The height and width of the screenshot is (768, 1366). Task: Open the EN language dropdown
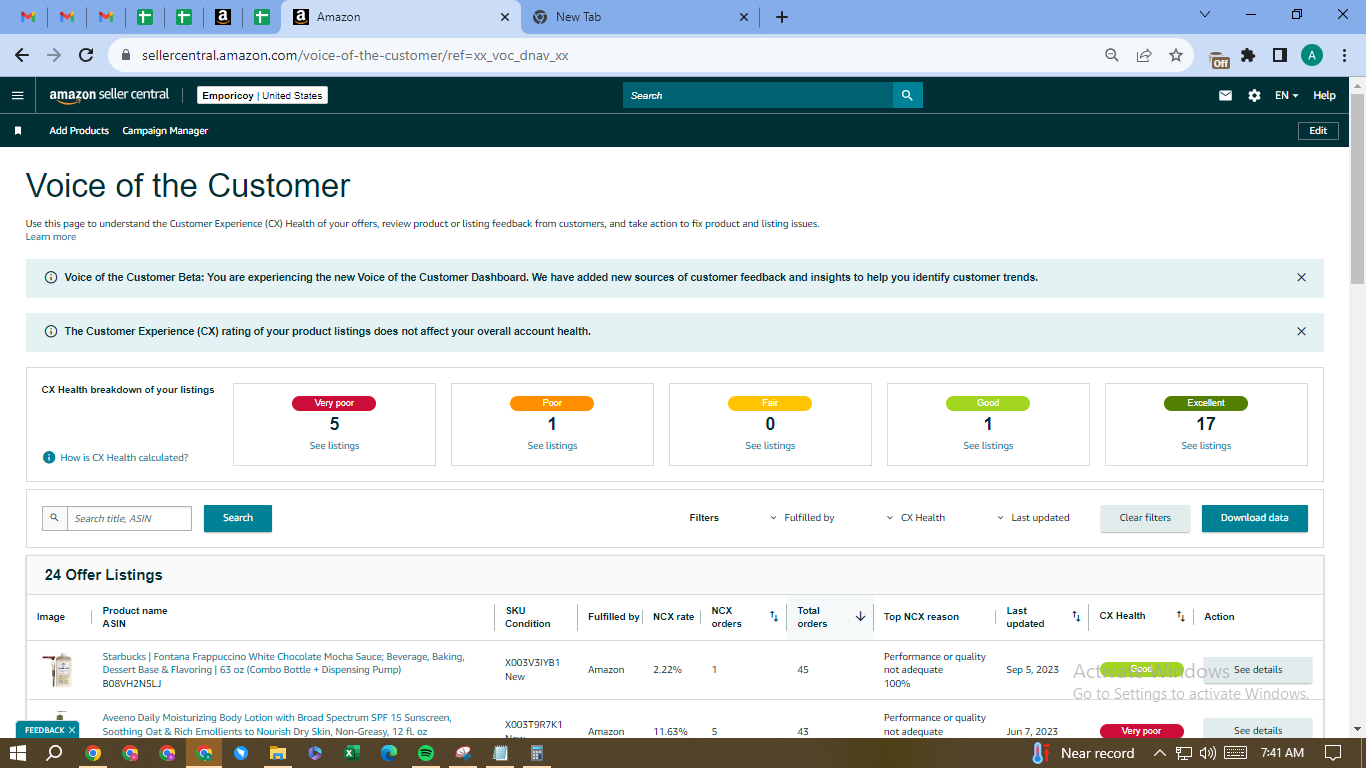(x=1286, y=95)
